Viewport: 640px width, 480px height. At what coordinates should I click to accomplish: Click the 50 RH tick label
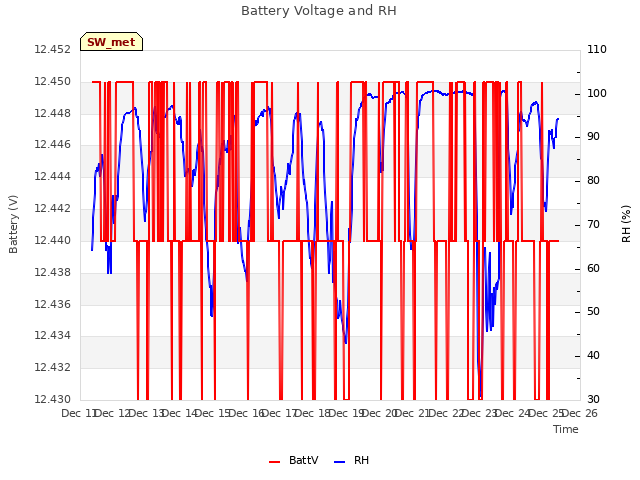click(593, 312)
